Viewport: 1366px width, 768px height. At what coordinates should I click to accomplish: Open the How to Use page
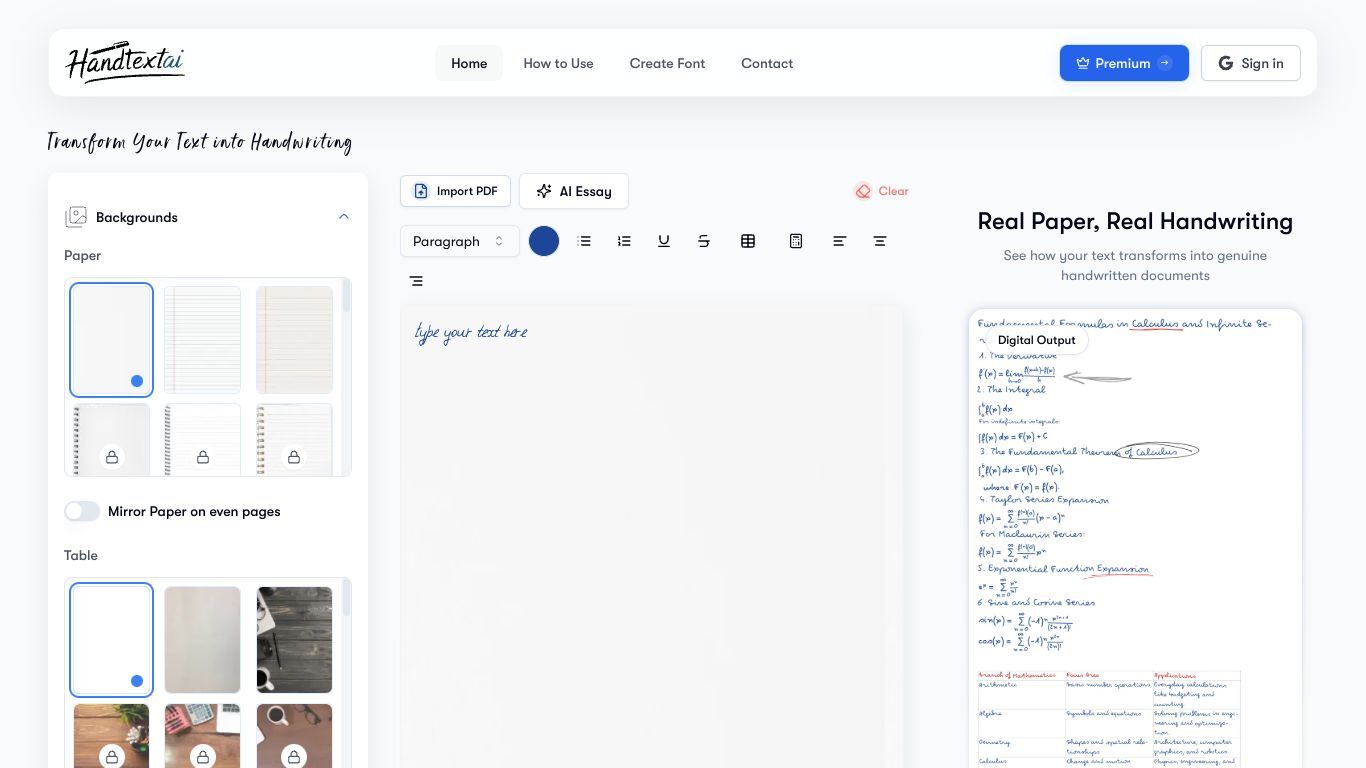click(558, 63)
